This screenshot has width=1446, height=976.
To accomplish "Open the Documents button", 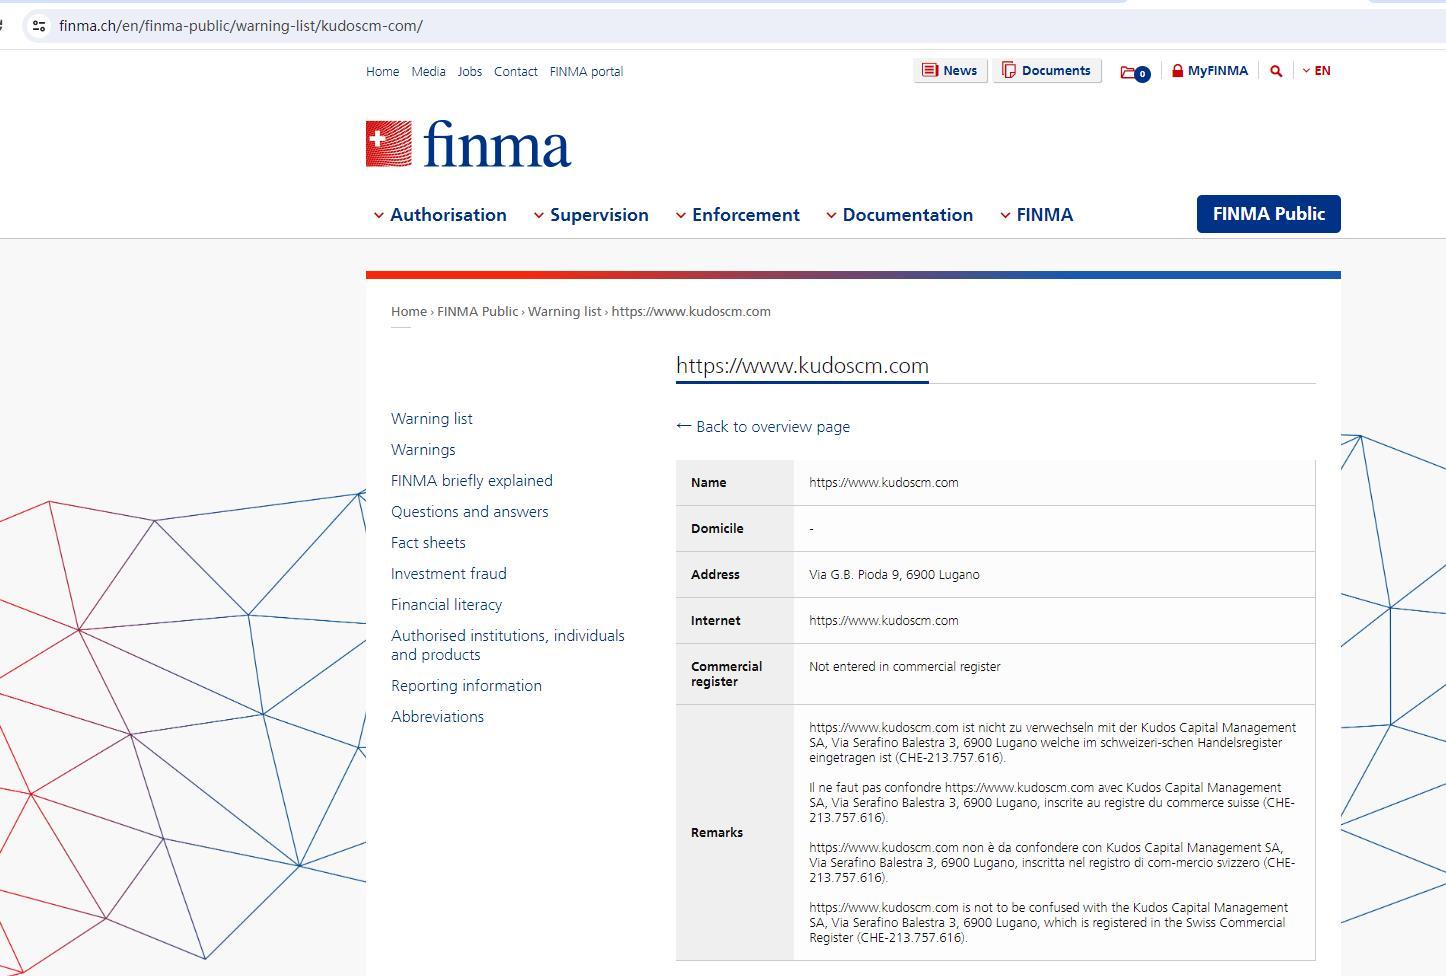I will [1046, 71].
